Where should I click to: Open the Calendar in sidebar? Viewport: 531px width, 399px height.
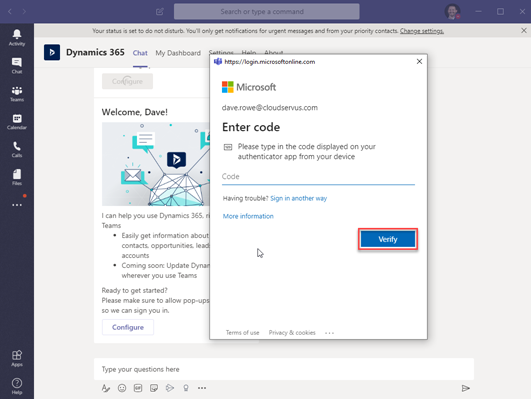(x=17, y=121)
